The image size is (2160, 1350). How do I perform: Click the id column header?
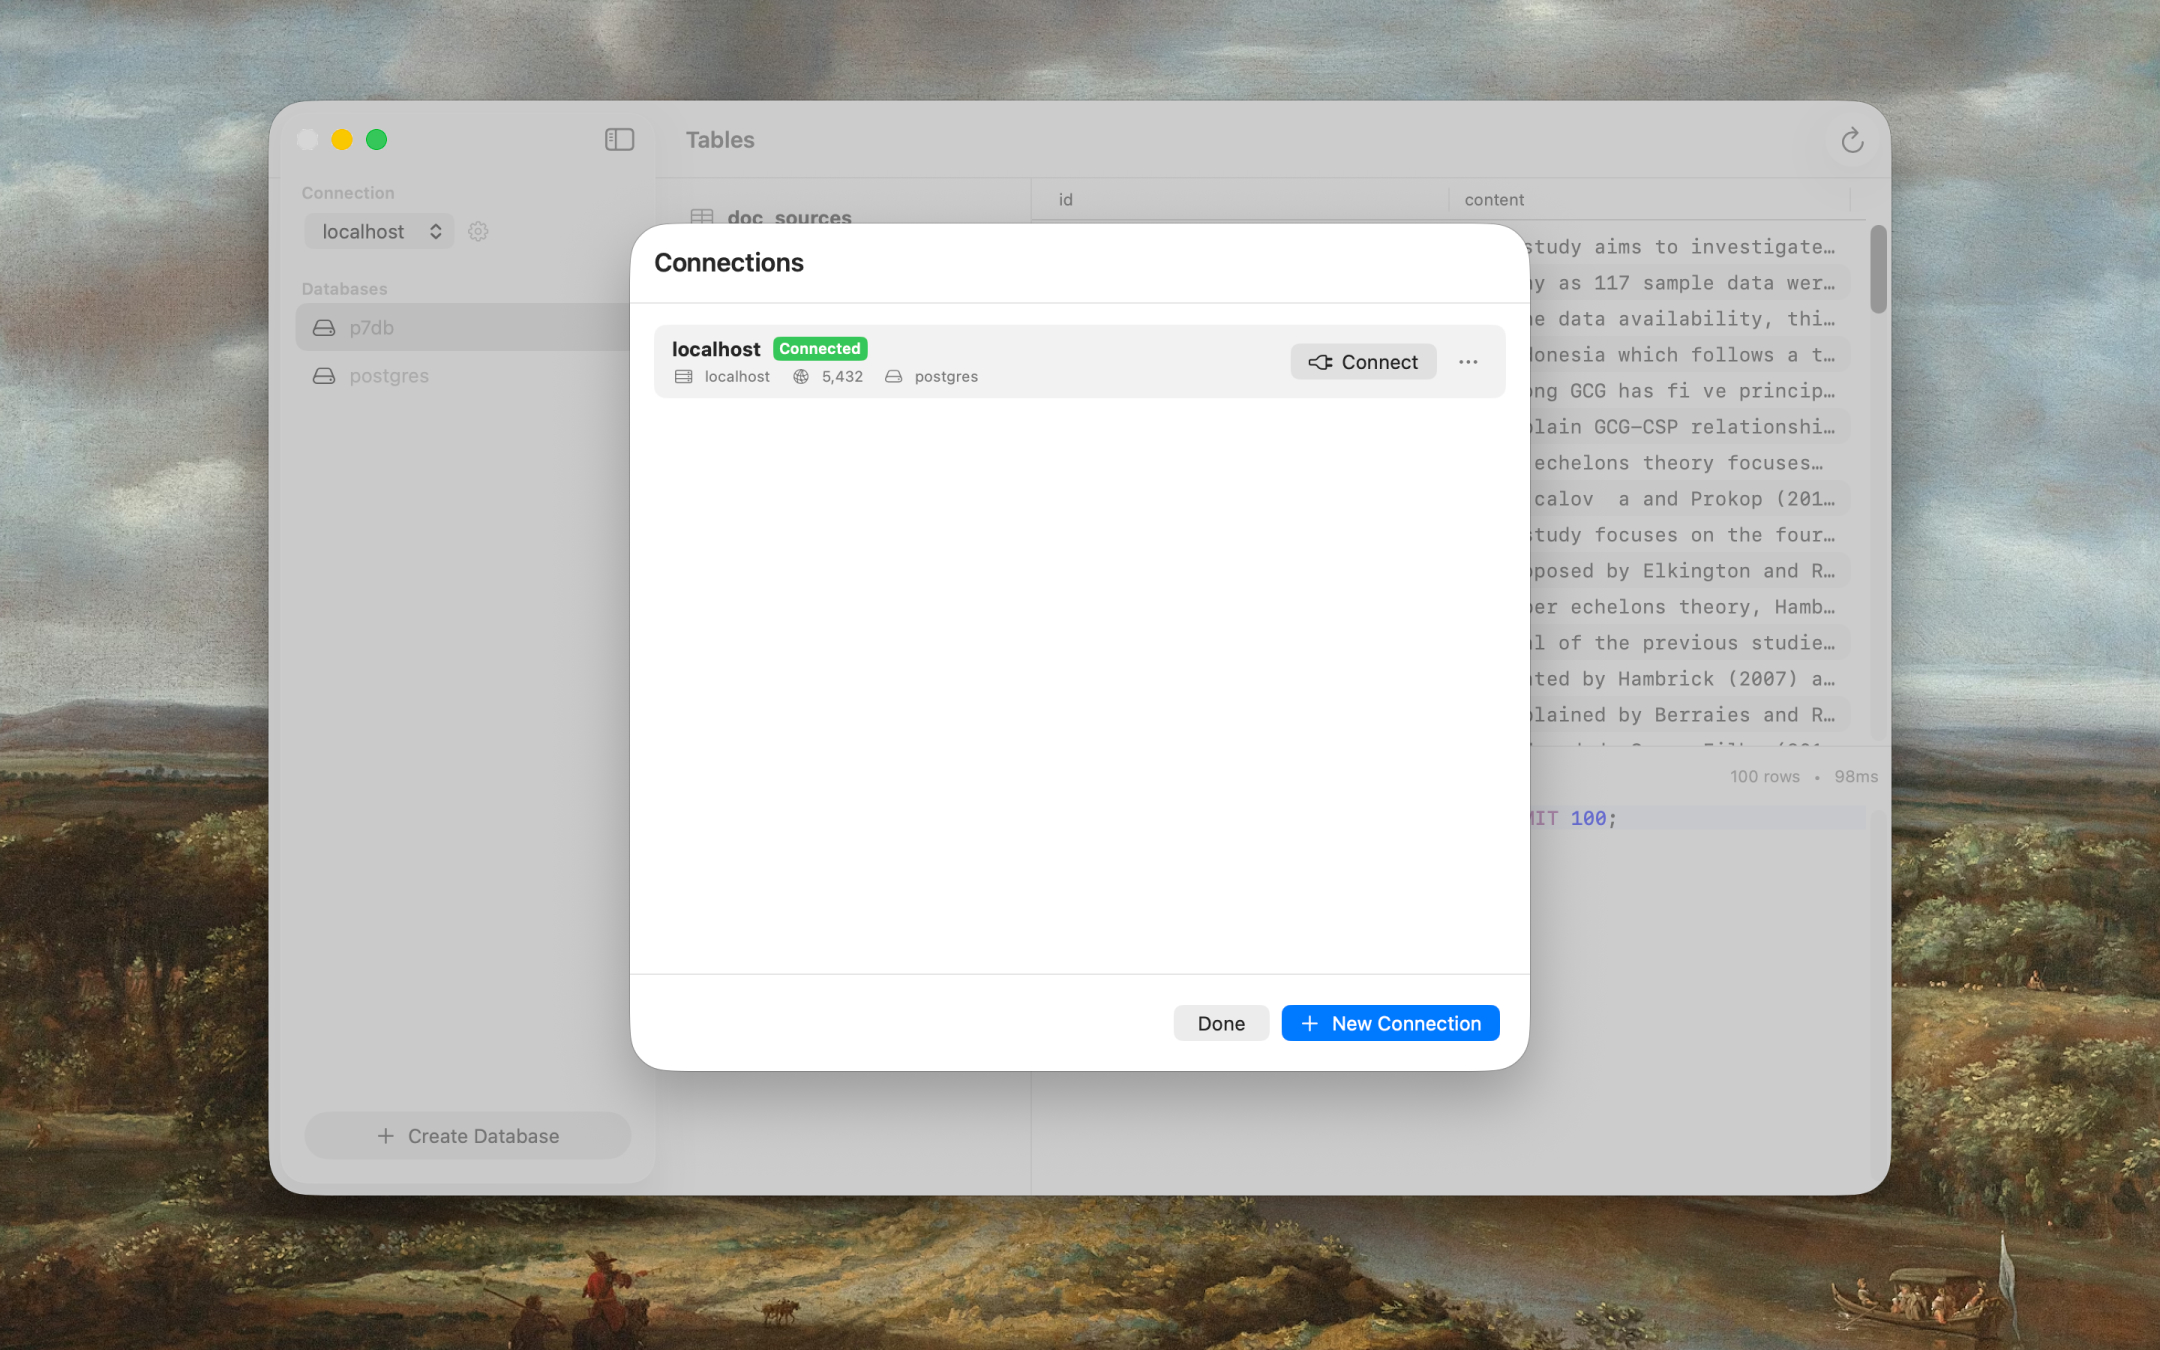point(1064,199)
